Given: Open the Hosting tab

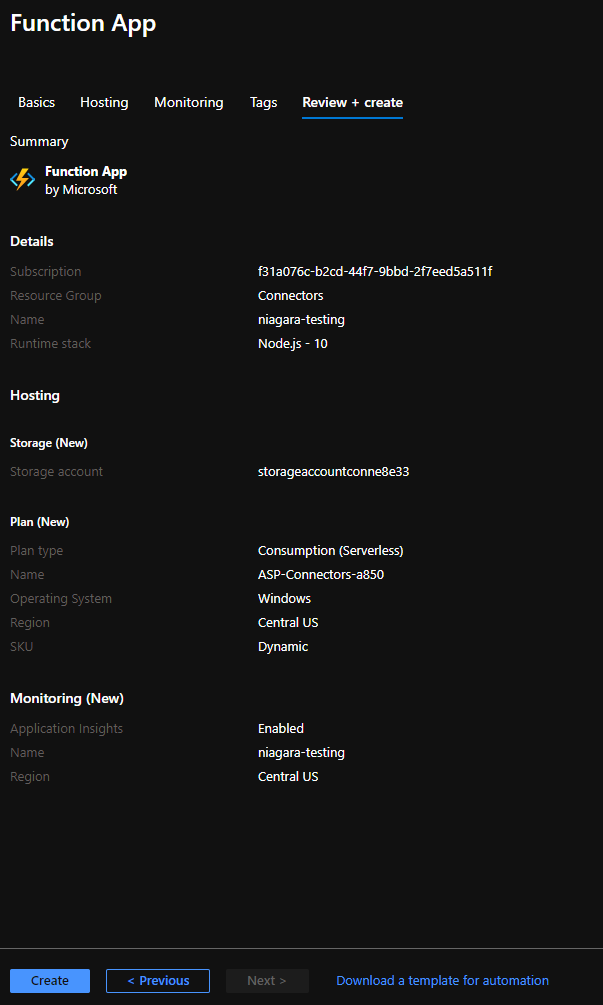Looking at the screenshot, I should click(x=104, y=102).
